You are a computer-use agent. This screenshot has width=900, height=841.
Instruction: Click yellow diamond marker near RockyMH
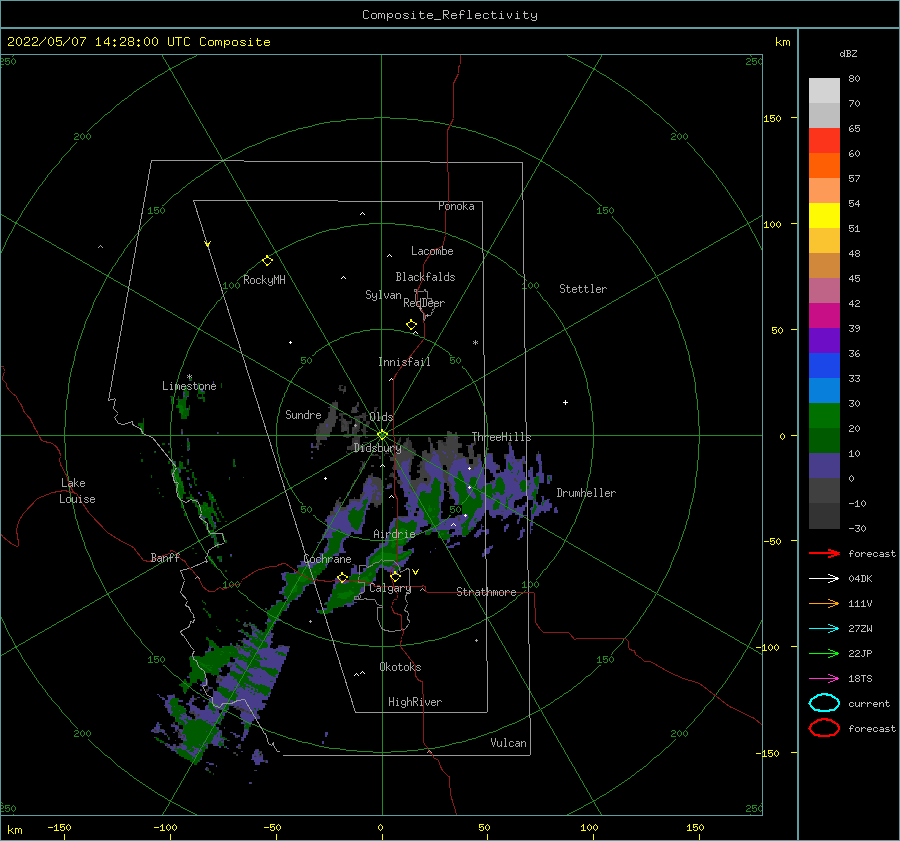tap(267, 261)
